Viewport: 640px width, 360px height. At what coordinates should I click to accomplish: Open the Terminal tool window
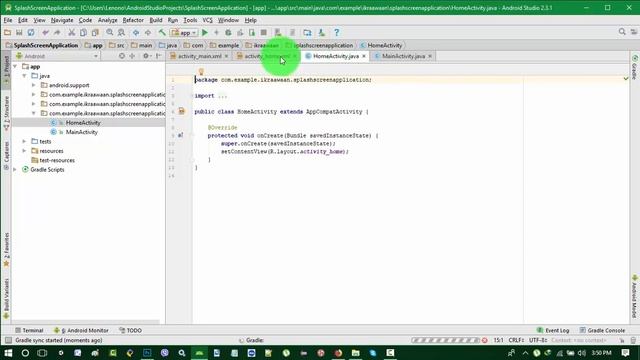coord(29,330)
